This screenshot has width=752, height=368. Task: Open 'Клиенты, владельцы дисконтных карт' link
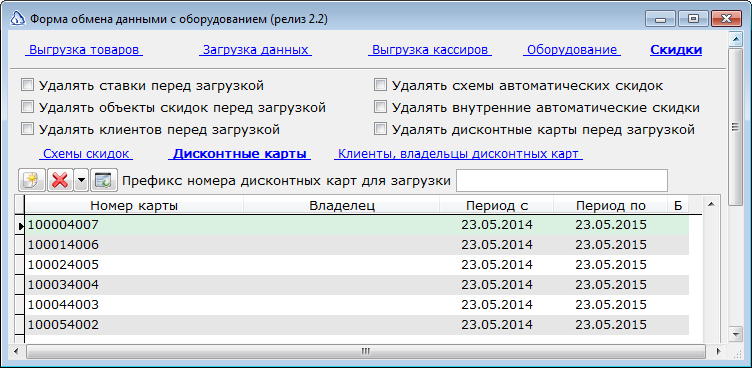click(x=458, y=154)
